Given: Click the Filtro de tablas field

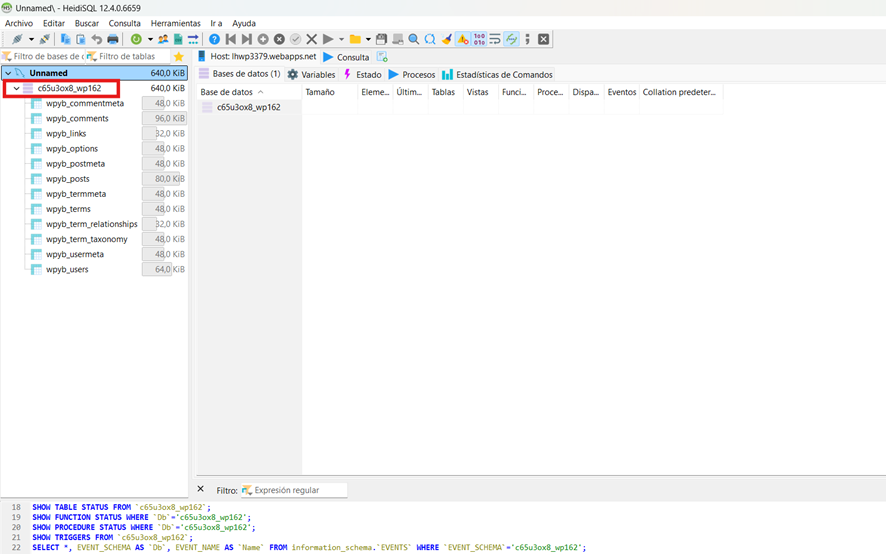Looking at the screenshot, I should [x=129, y=57].
